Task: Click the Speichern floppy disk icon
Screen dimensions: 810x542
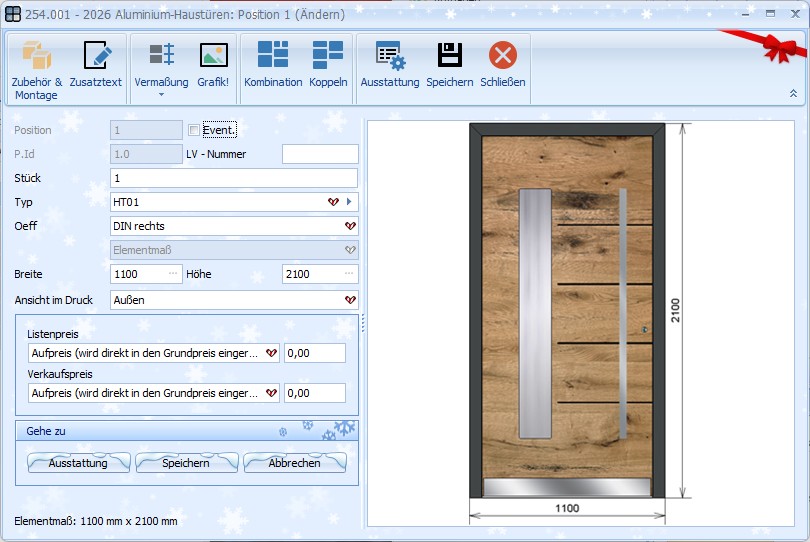Action: (x=449, y=56)
